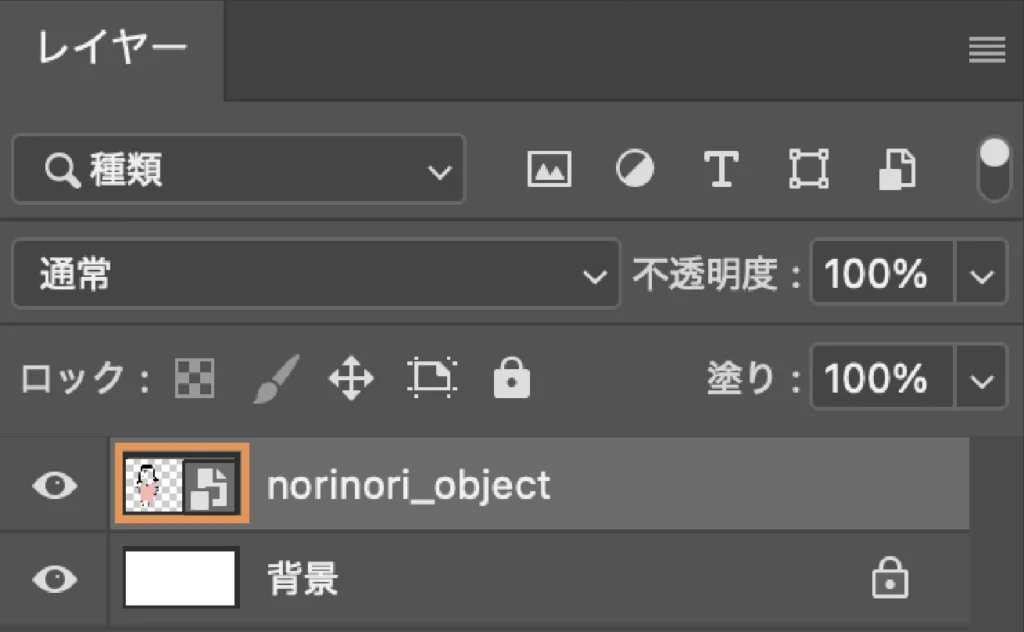Toggle layer filtering on/off switch
Image resolution: width=1024 pixels, height=632 pixels.
tap(994, 170)
